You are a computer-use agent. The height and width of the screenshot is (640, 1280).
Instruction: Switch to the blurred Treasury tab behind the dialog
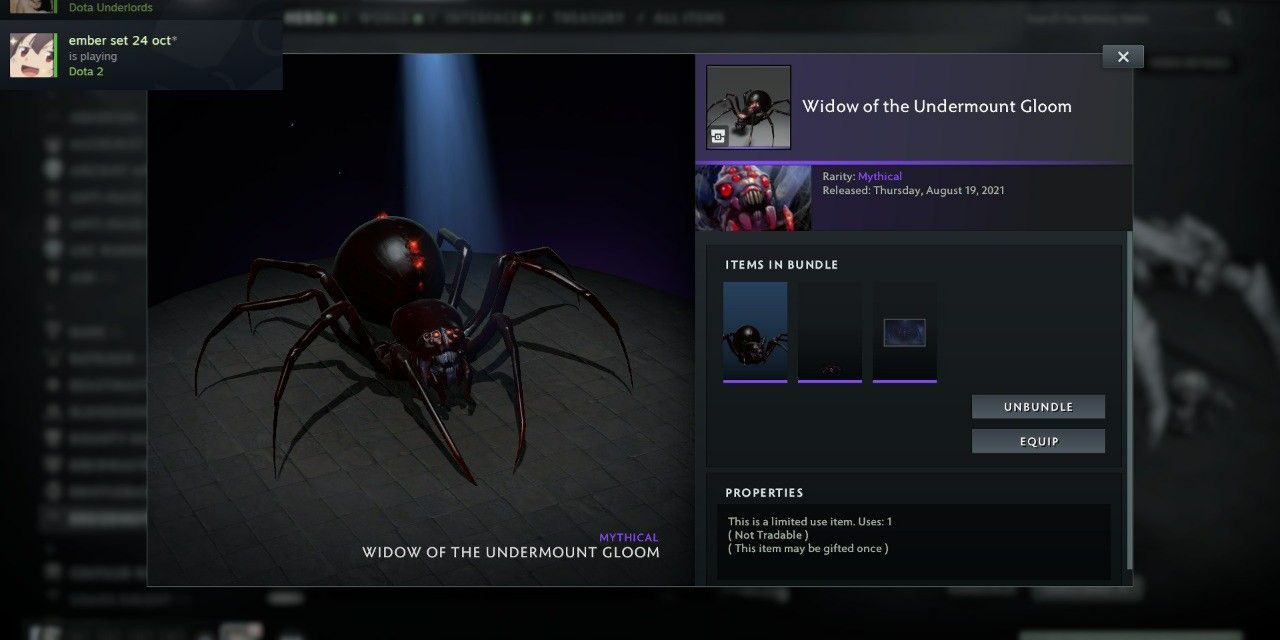point(590,18)
